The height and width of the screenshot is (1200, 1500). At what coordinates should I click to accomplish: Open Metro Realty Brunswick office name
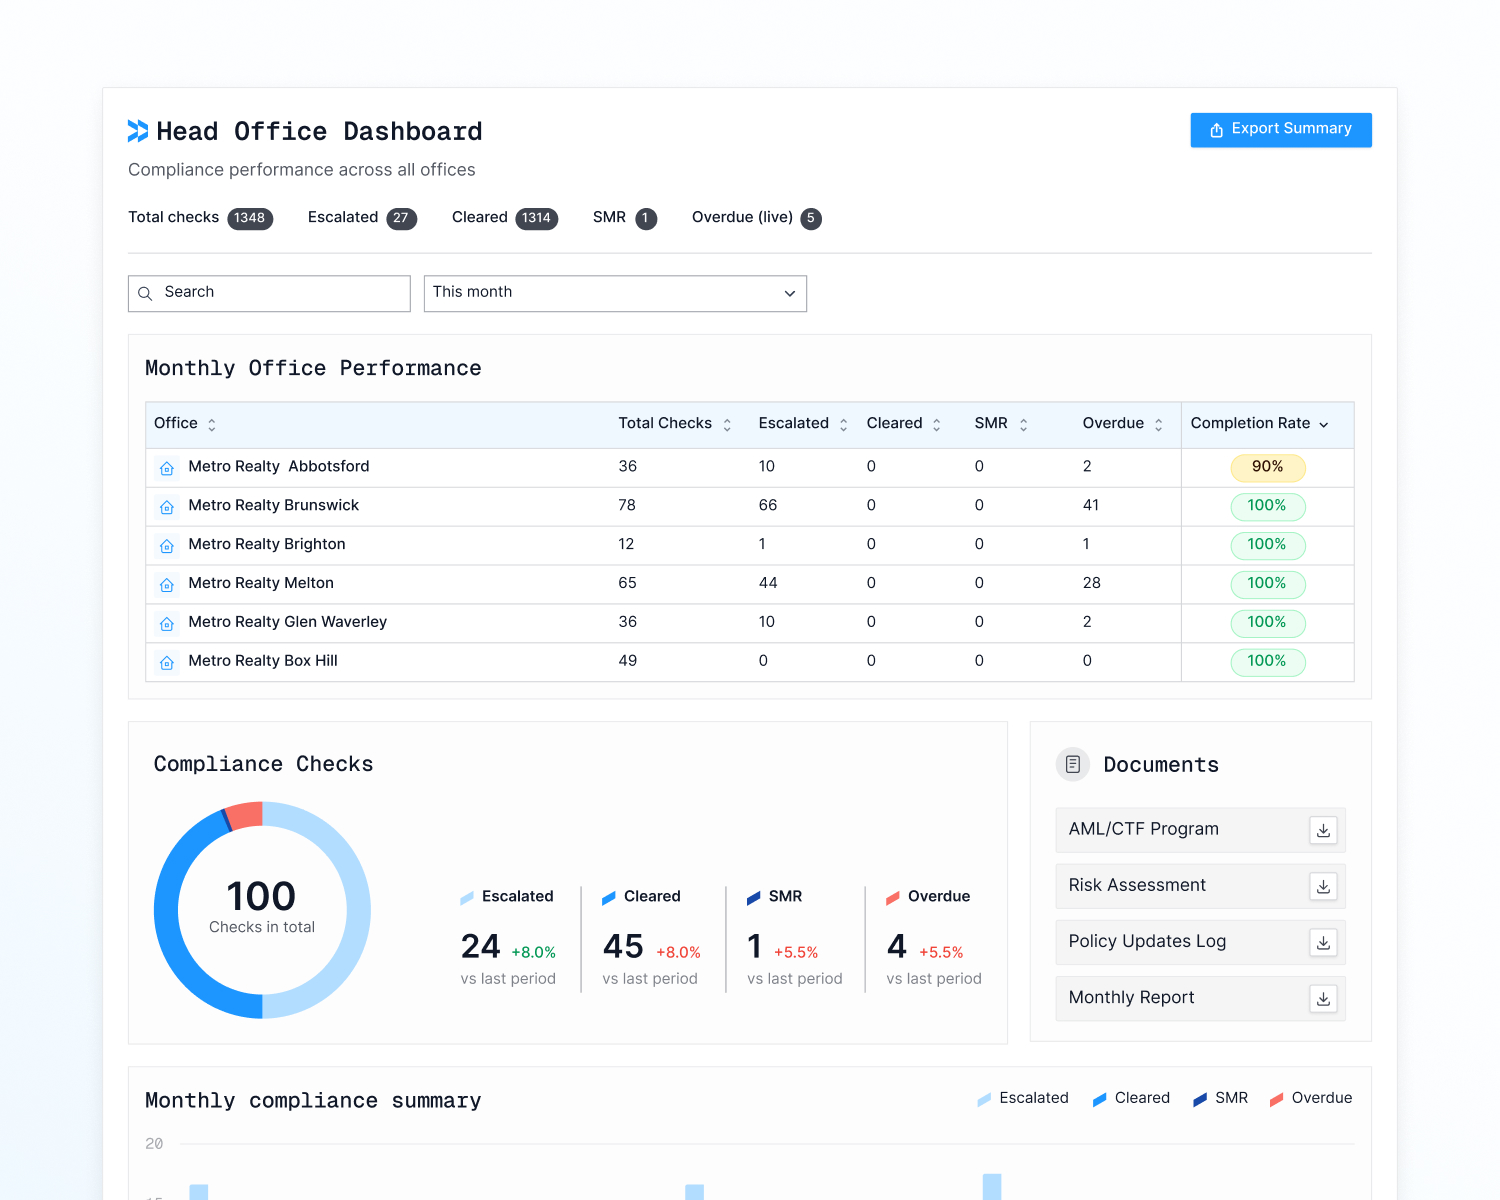(273, 506)
